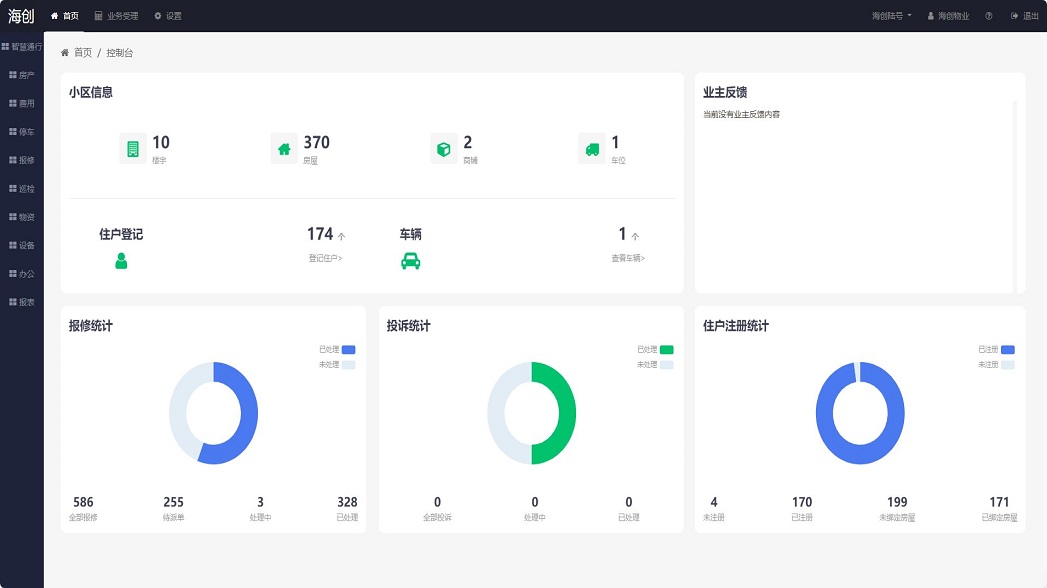1047x588 pixels.
Task: Click the green person icon under 住户登记
Action: (121, 261)
